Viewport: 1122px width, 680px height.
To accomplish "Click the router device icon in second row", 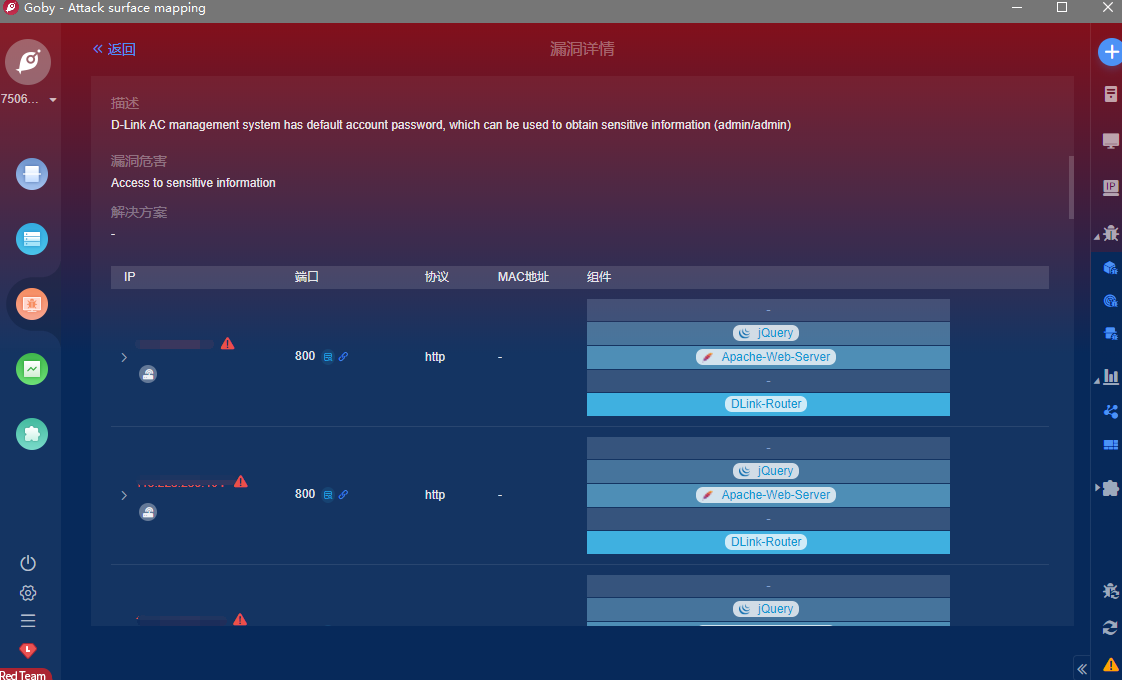I will (148, 512).
